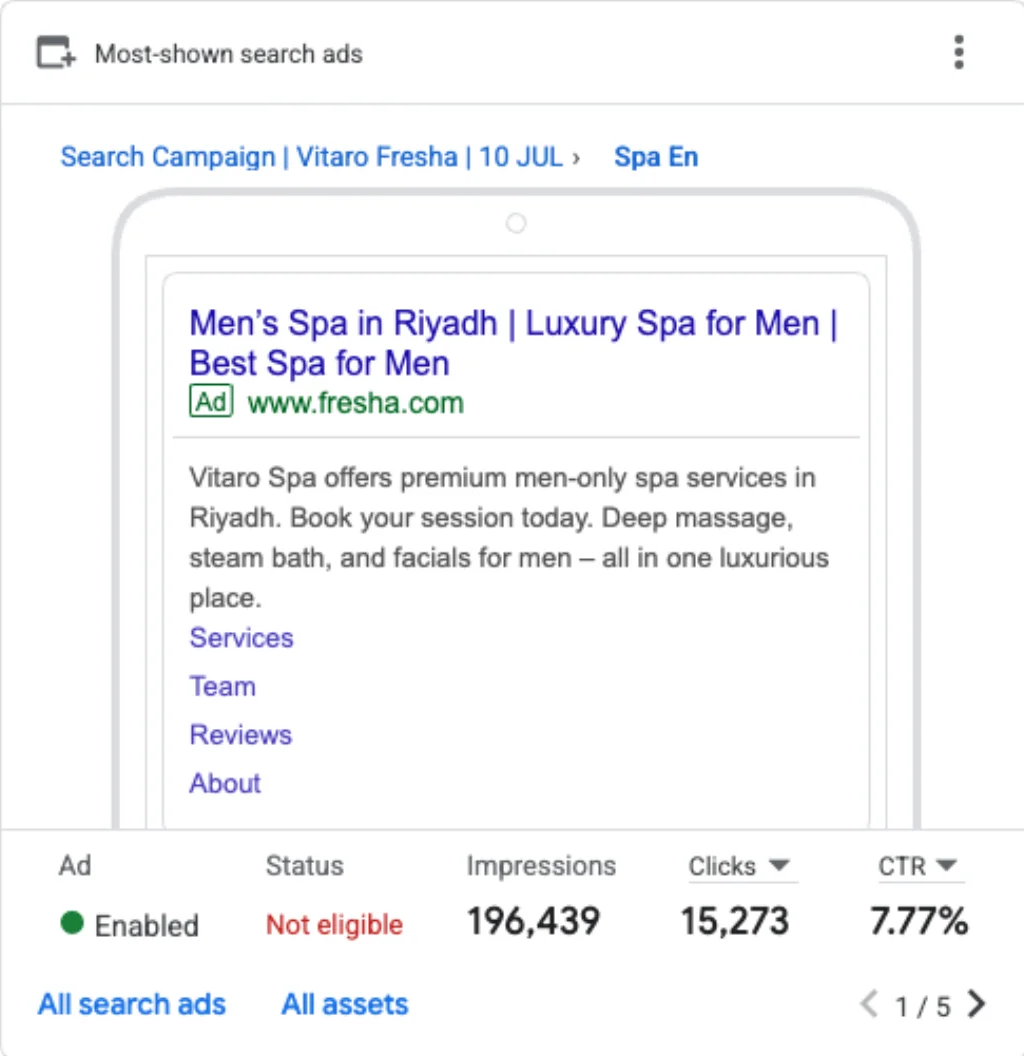Open All assets
Screen dimensions: 1024x1056
345,1004
